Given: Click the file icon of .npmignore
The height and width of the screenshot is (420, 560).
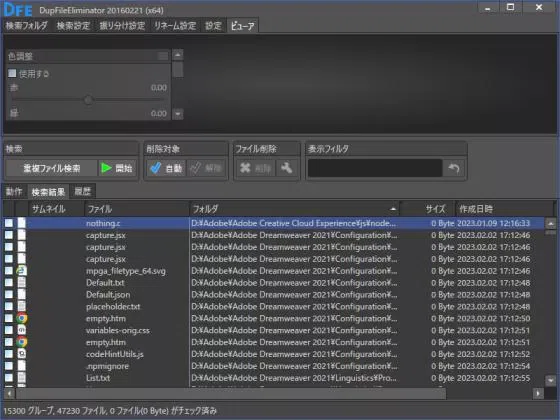Looking at the screenshot, I should point(22,366).
